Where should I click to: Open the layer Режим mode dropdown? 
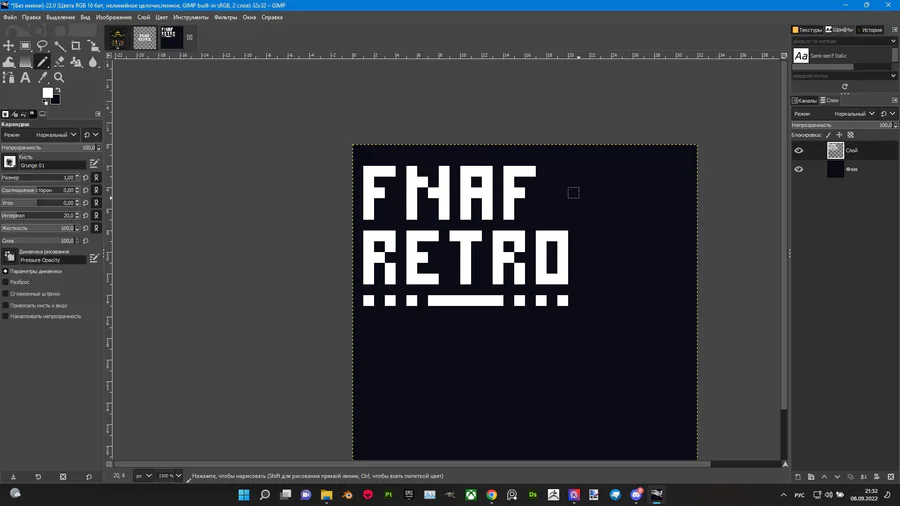[835, 114]
